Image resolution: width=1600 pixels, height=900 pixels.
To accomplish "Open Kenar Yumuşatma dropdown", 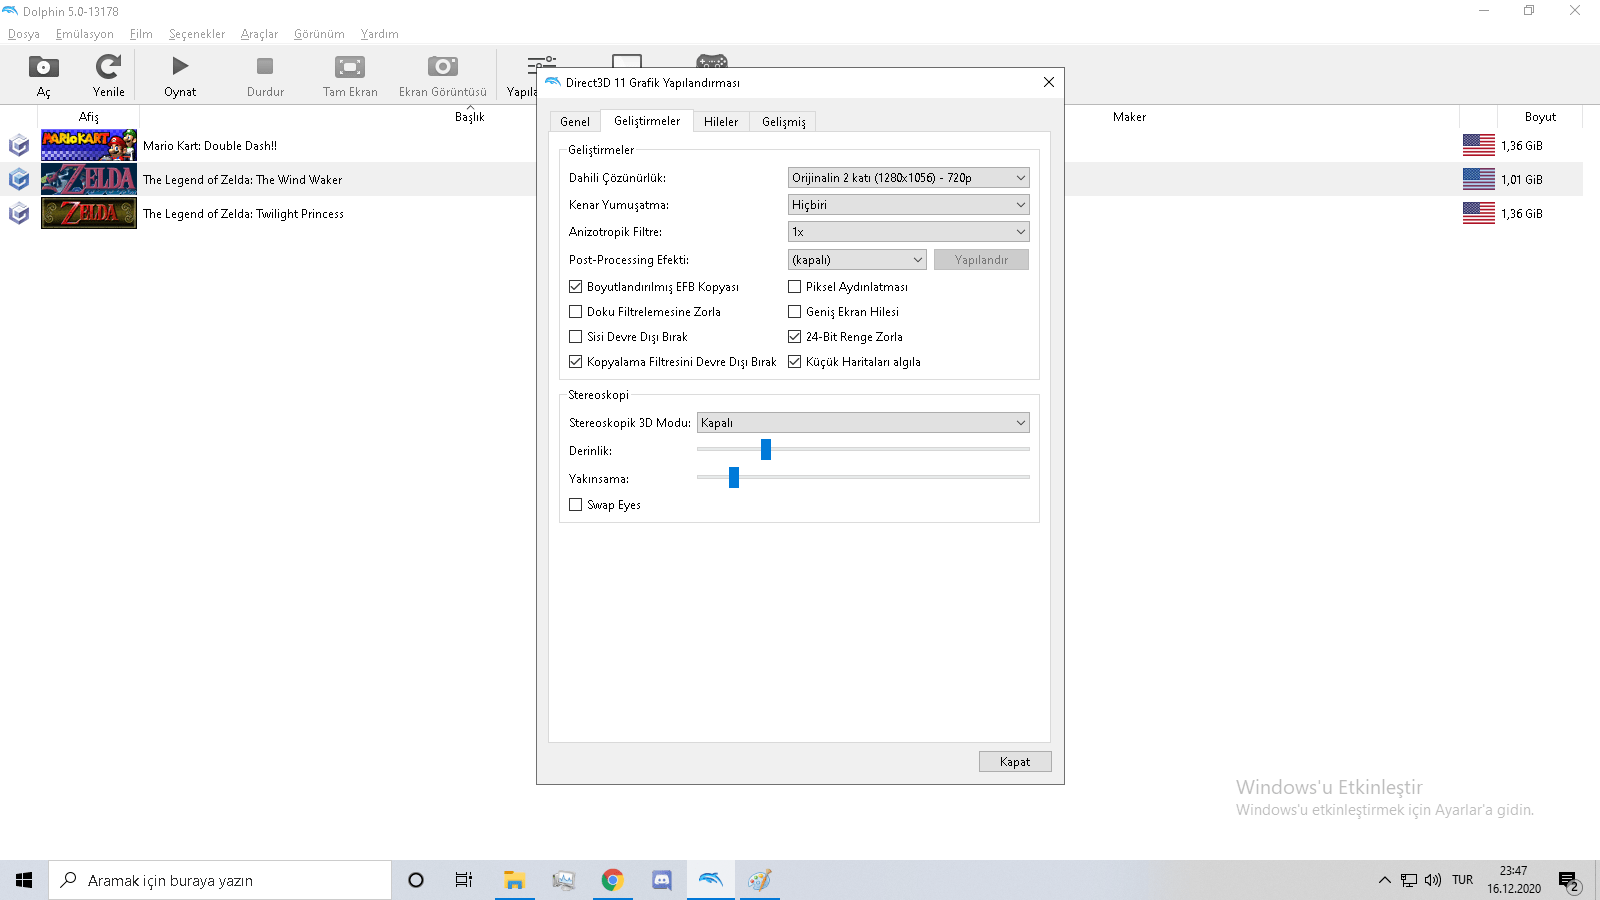I will coord(908,205).
